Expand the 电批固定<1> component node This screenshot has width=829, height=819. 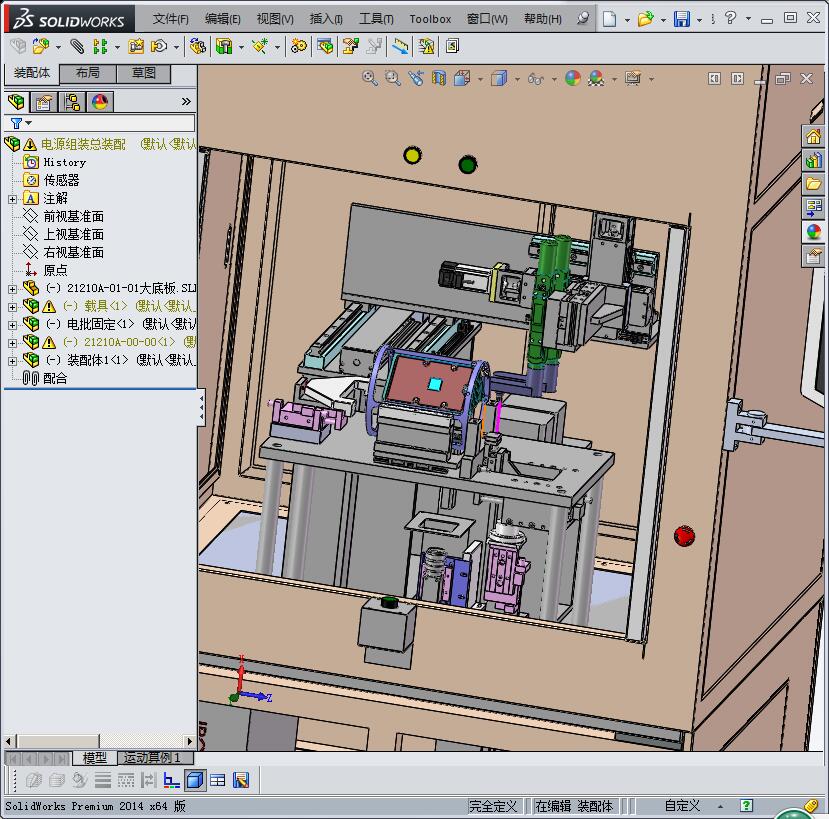coord(12,325)
